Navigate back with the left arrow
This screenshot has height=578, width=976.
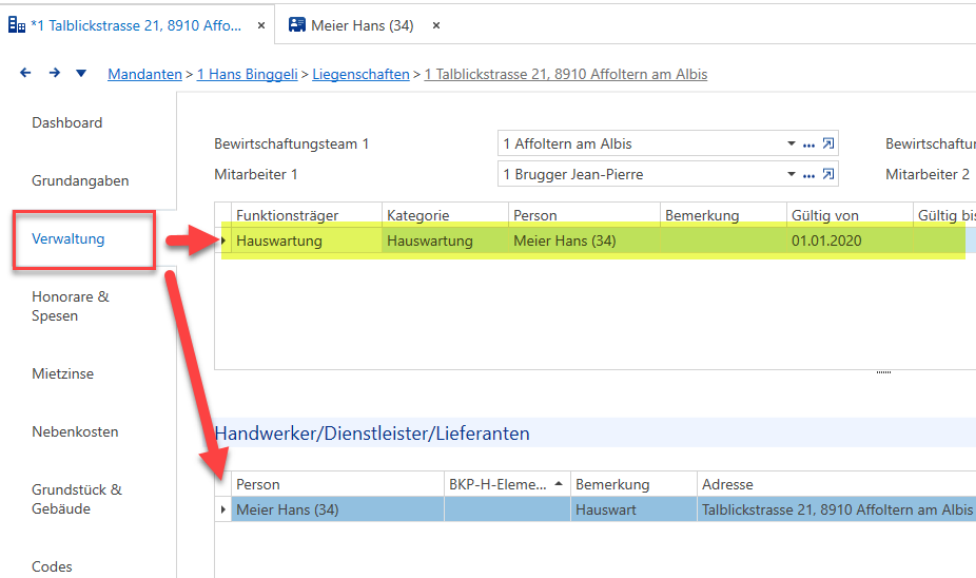26,73
